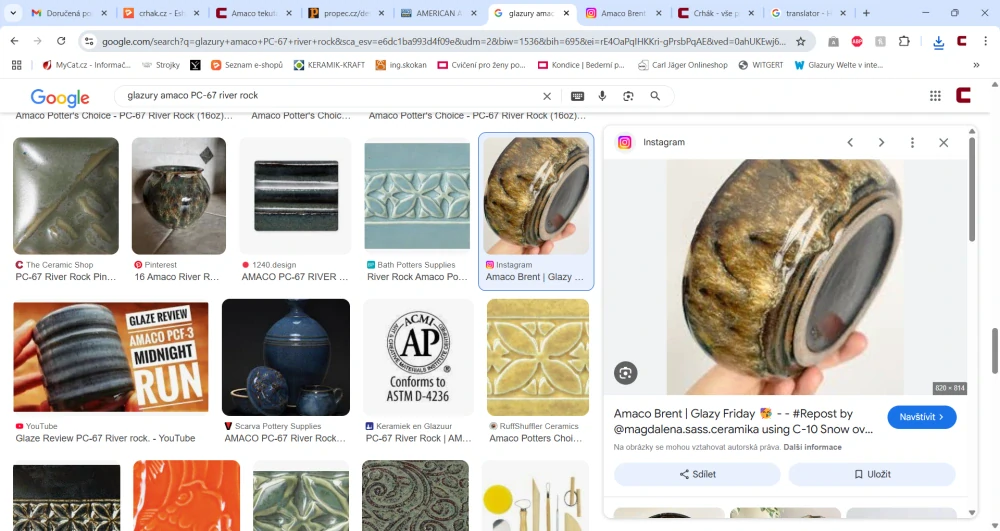Open the Extensions puzzle menu
The width and height of the screenshot is (1000, 531).
tap(904, 41)
